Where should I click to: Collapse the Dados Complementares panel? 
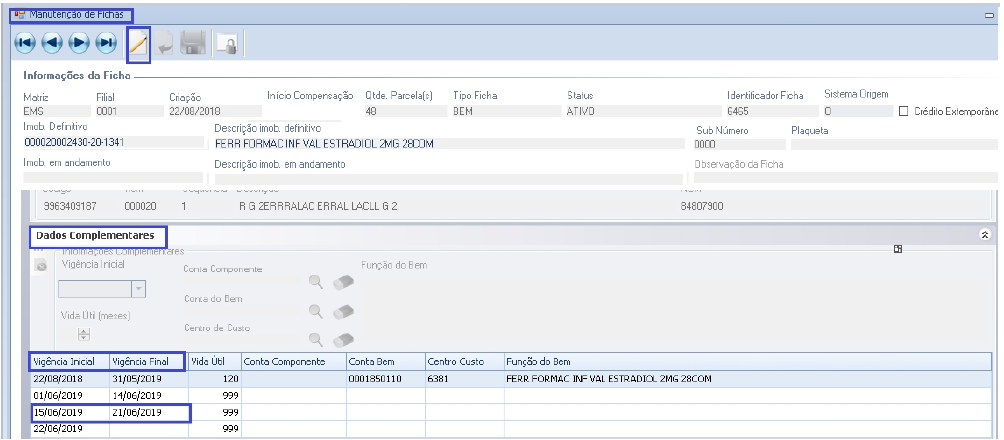(x=984, y=234)
